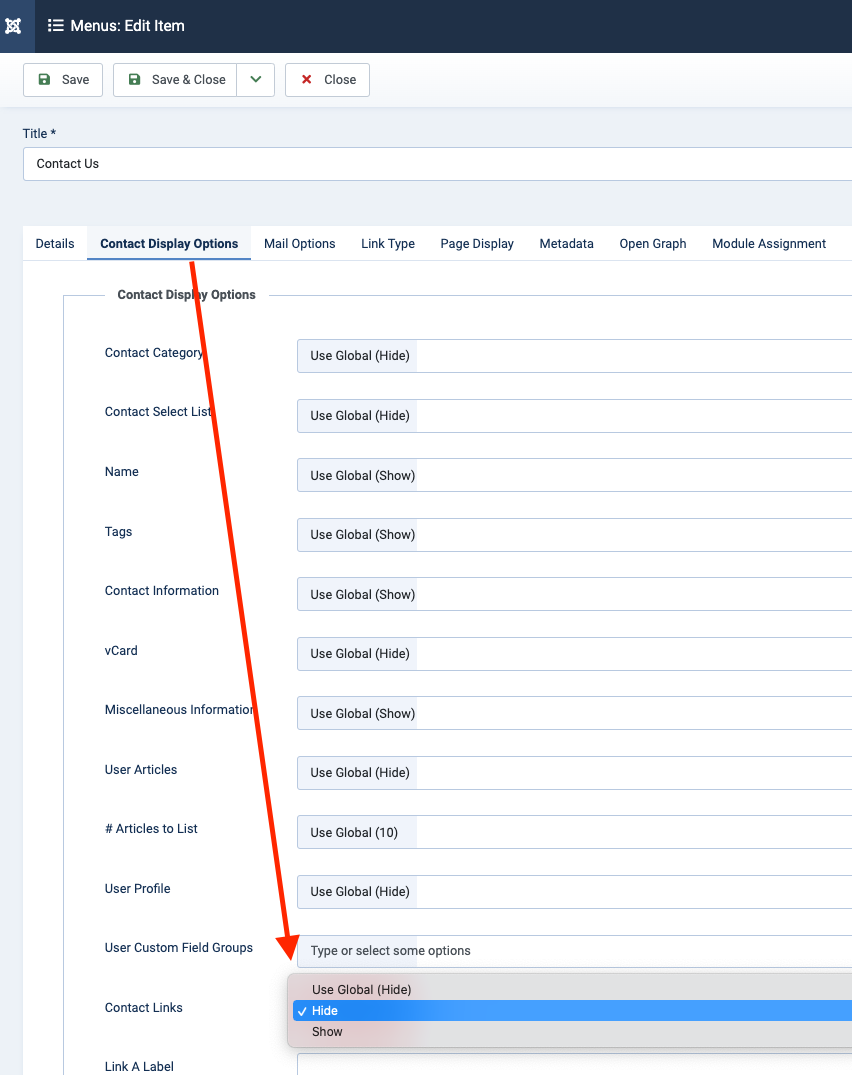The image size is (852, 1075).
Task: Click the Contact Display Options fieldset legend
Action: 186,294
